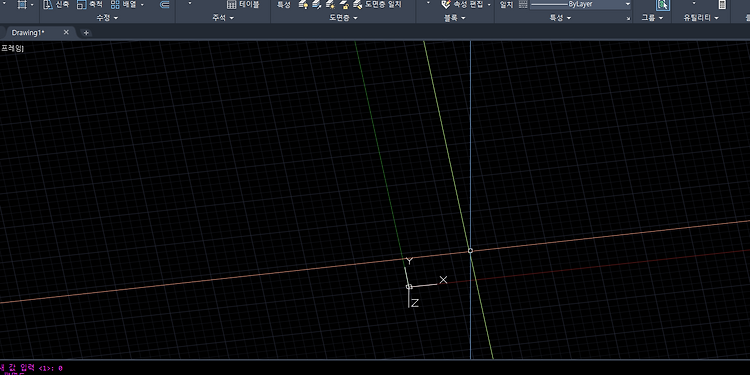Open Layer Properties (특성)

tap(284, 5)
